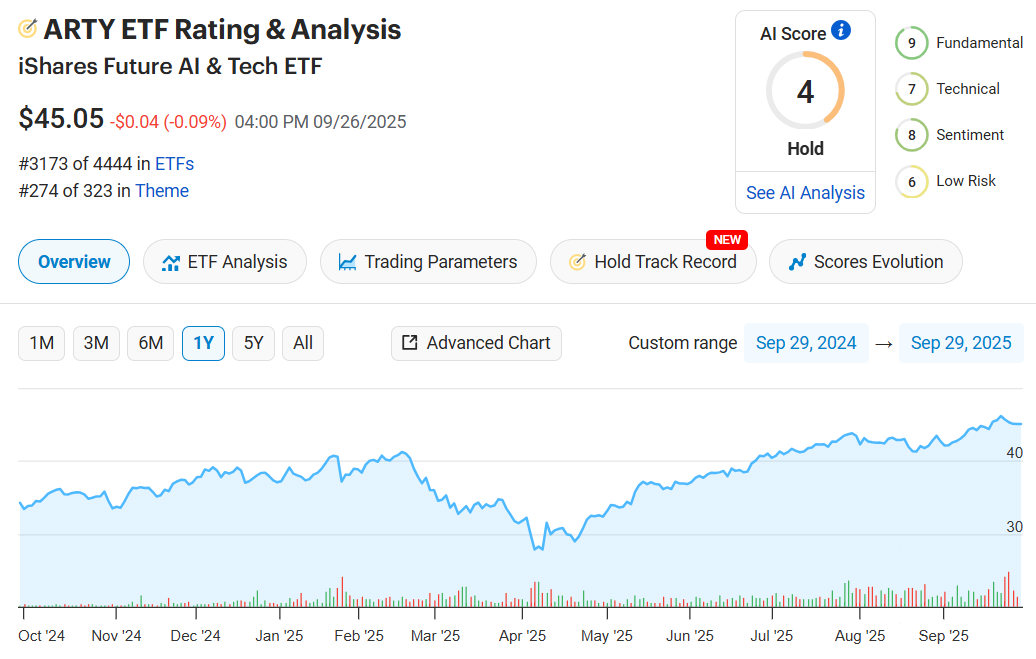Click the target icon beside ARTY title

(x=28, y=29)
